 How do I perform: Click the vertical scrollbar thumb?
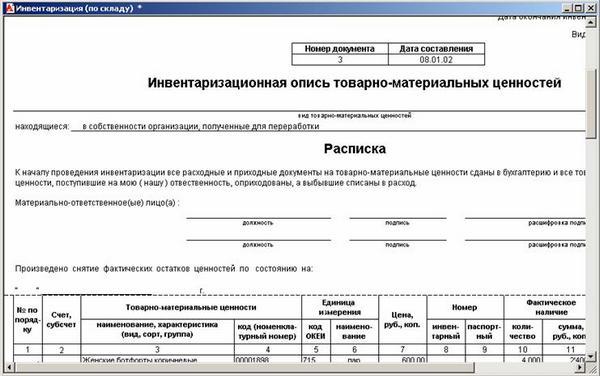pyautogui.click(x=591, y=103)
